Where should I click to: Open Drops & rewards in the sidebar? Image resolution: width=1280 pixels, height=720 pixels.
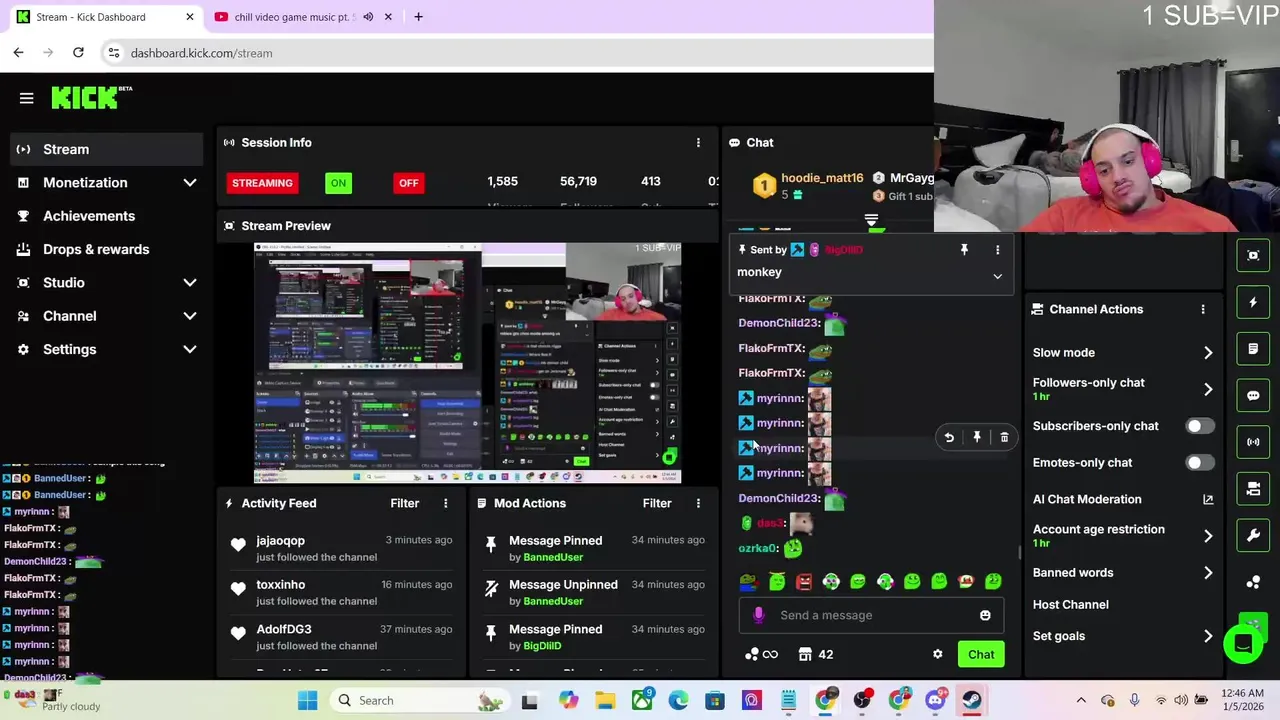coord(105,249)
